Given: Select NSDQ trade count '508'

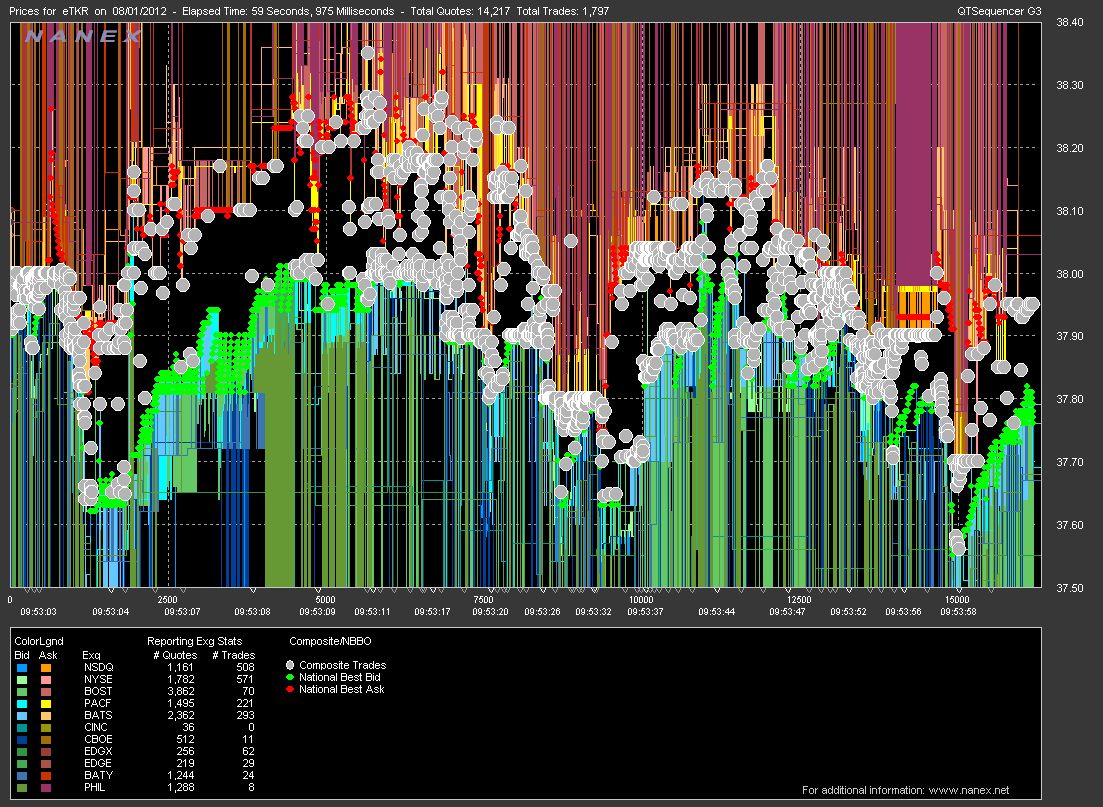Looking at the screenshot, I should 246,667.
